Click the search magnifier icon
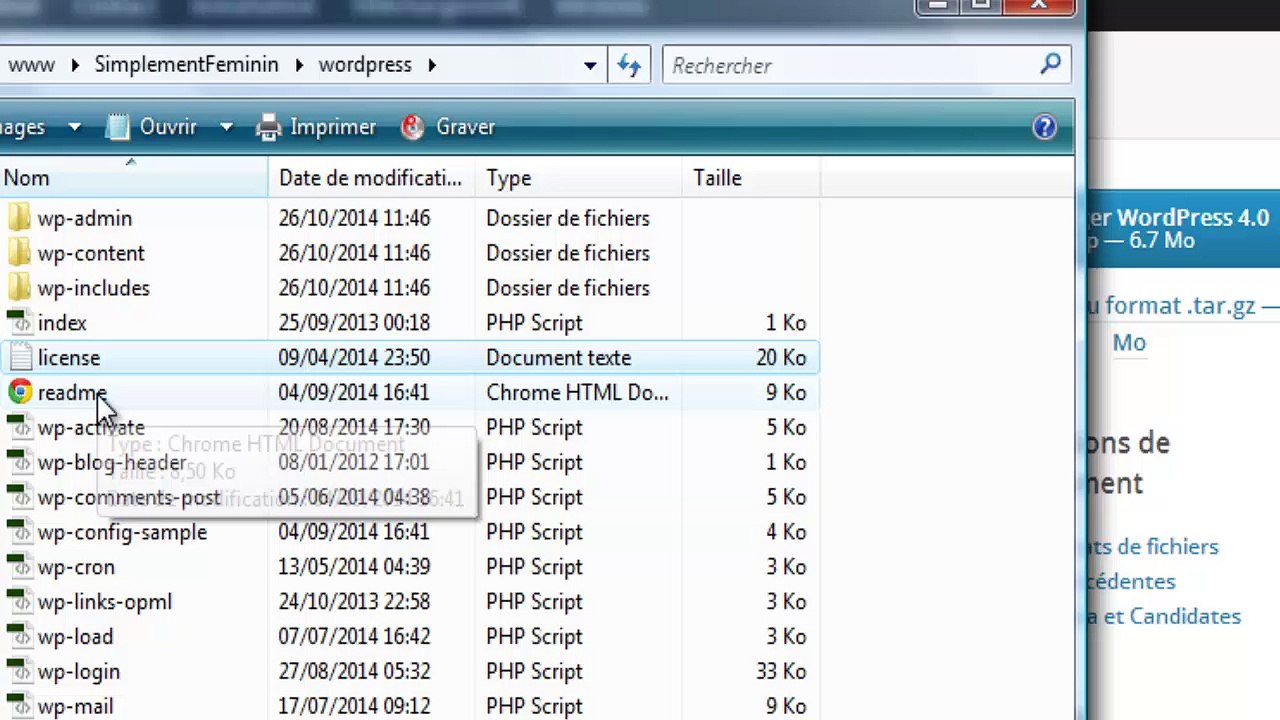The height and width of the screenshot is (720, 1280). point(1050,65)
